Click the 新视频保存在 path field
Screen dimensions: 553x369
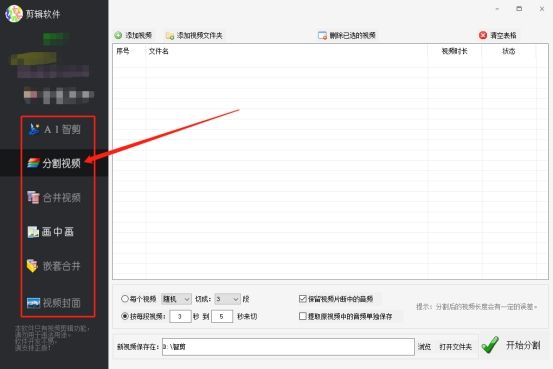click(x=288, y=347)
